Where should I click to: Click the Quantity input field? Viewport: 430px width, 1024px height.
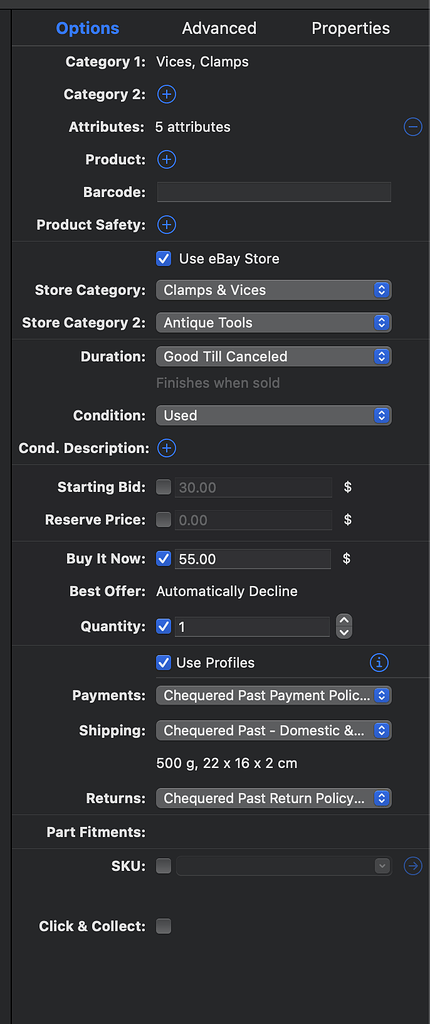[x=252, y=626]
